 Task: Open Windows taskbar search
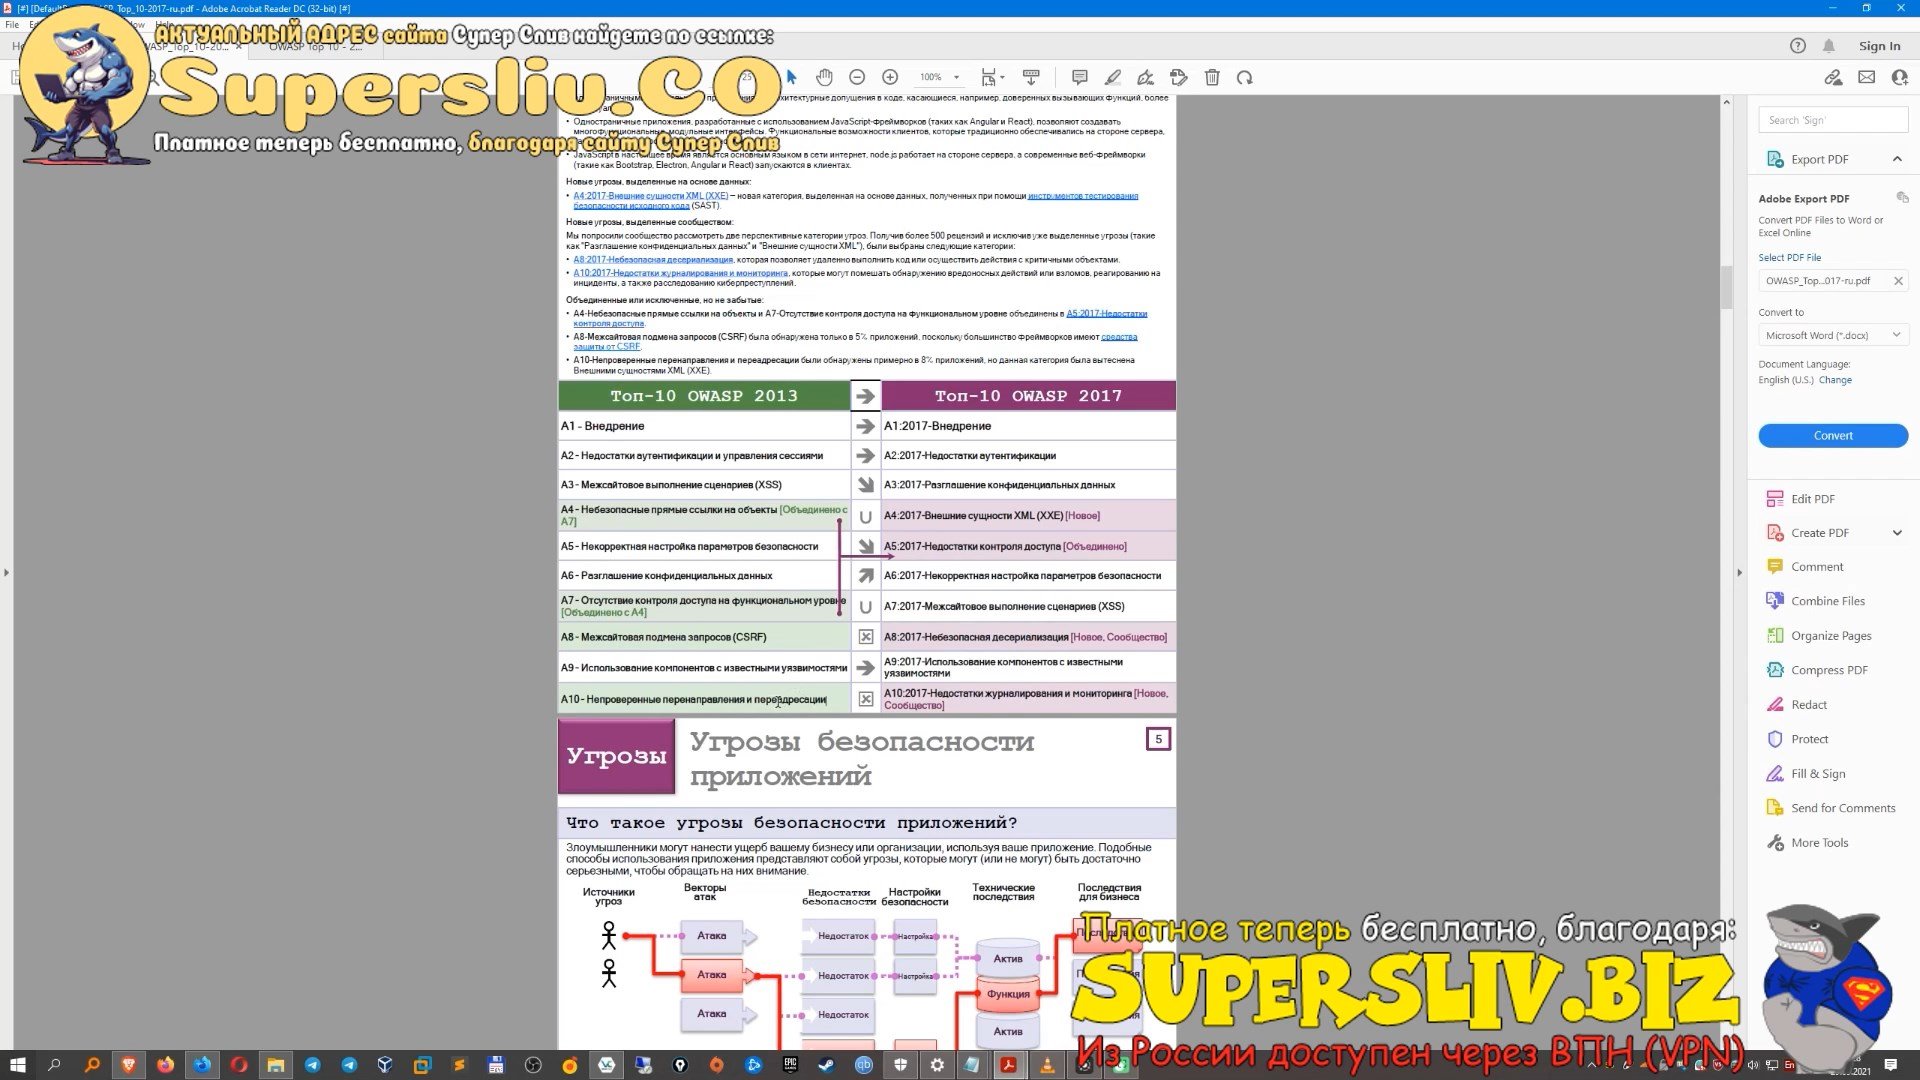click(54, 1065)
